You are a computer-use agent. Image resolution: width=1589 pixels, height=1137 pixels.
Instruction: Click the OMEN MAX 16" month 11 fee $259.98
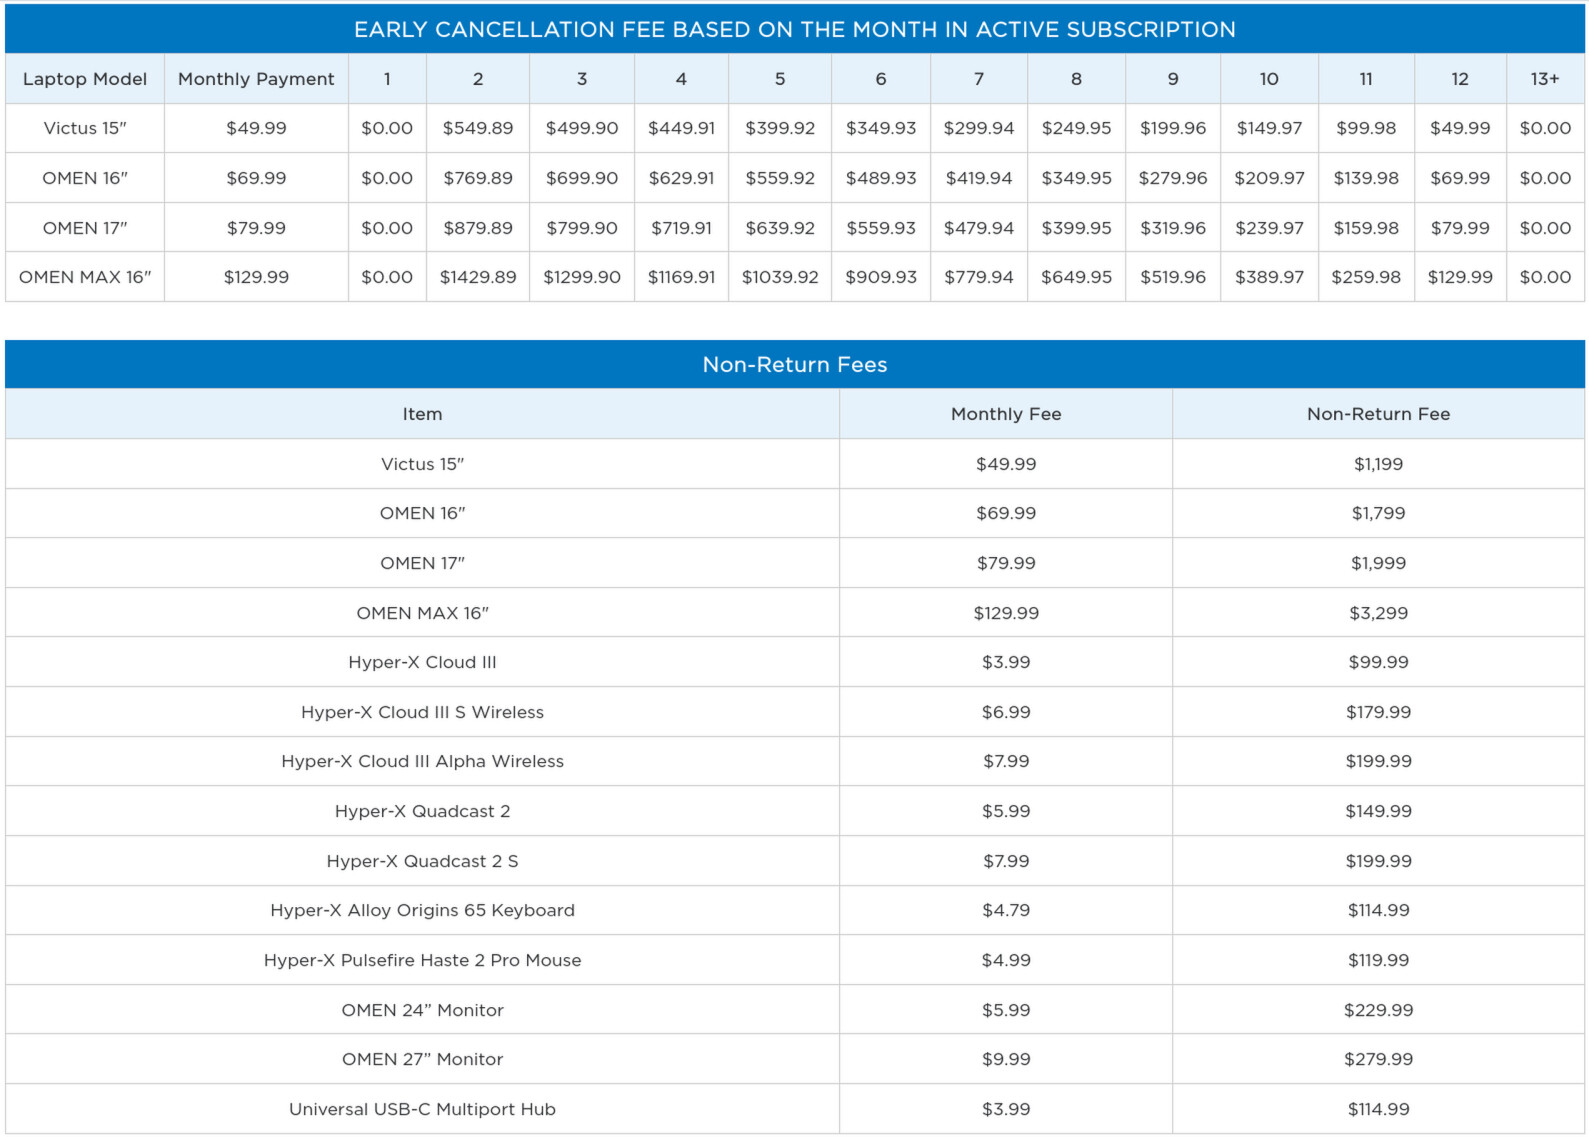pyautogui.click(x=1365, y=277)
